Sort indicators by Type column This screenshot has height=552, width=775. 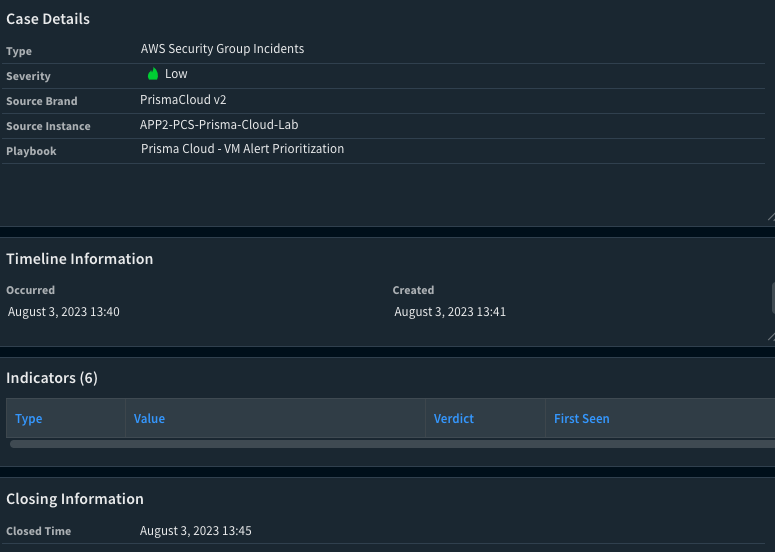pyautogui.click(x=29, y=418)
